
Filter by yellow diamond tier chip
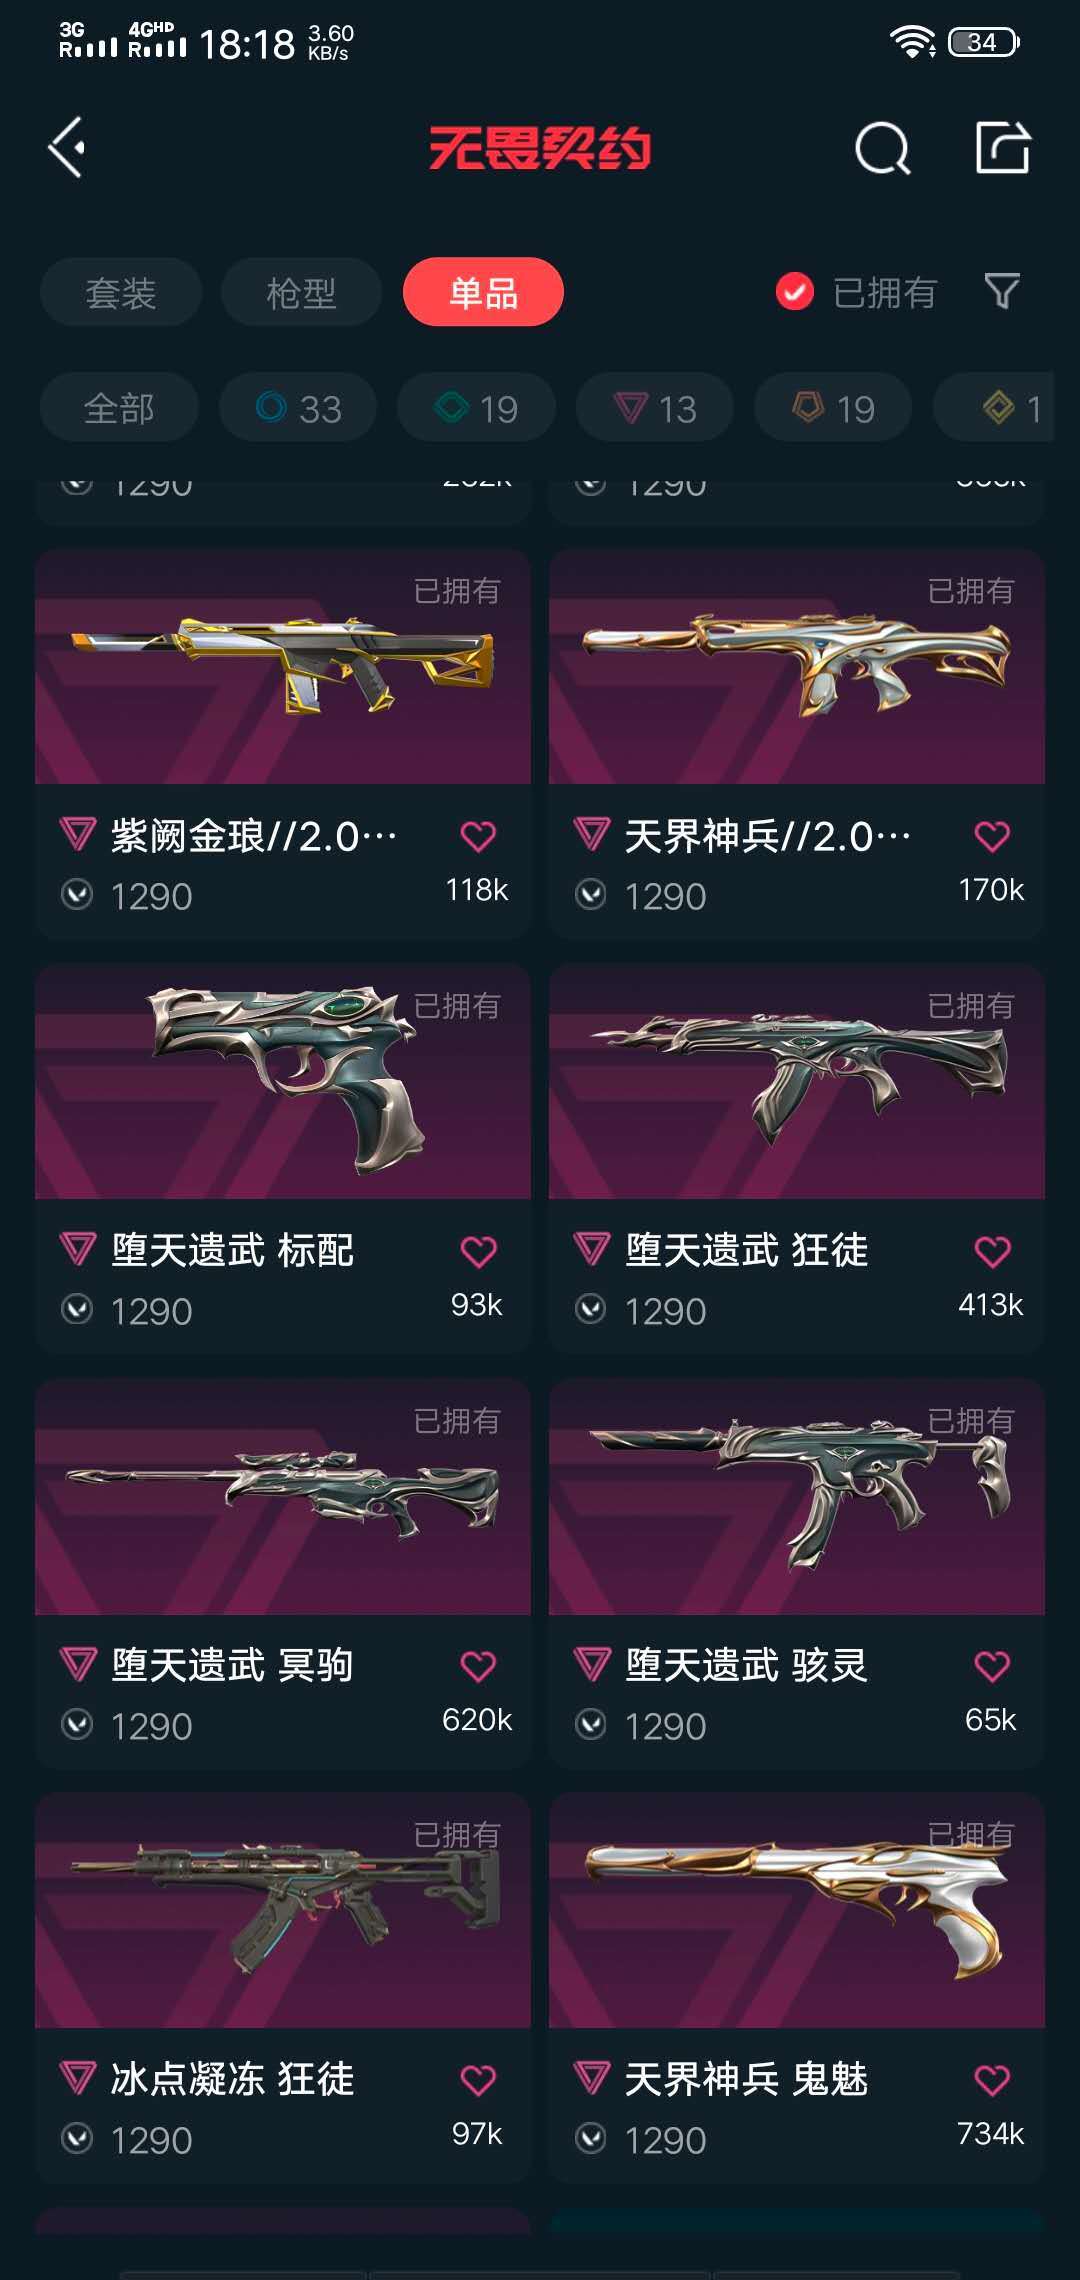pyautogui.click(x=993, y=408)
